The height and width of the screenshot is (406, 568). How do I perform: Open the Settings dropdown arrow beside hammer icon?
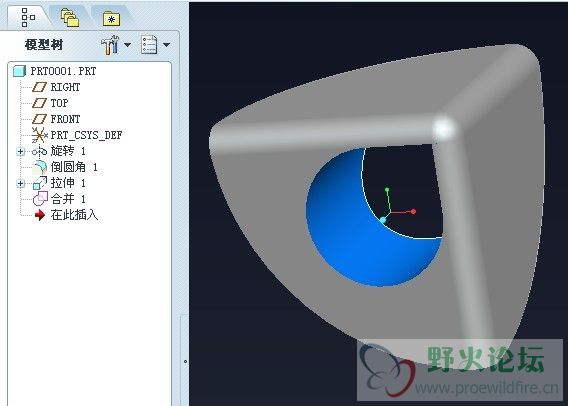coord(127,45)
